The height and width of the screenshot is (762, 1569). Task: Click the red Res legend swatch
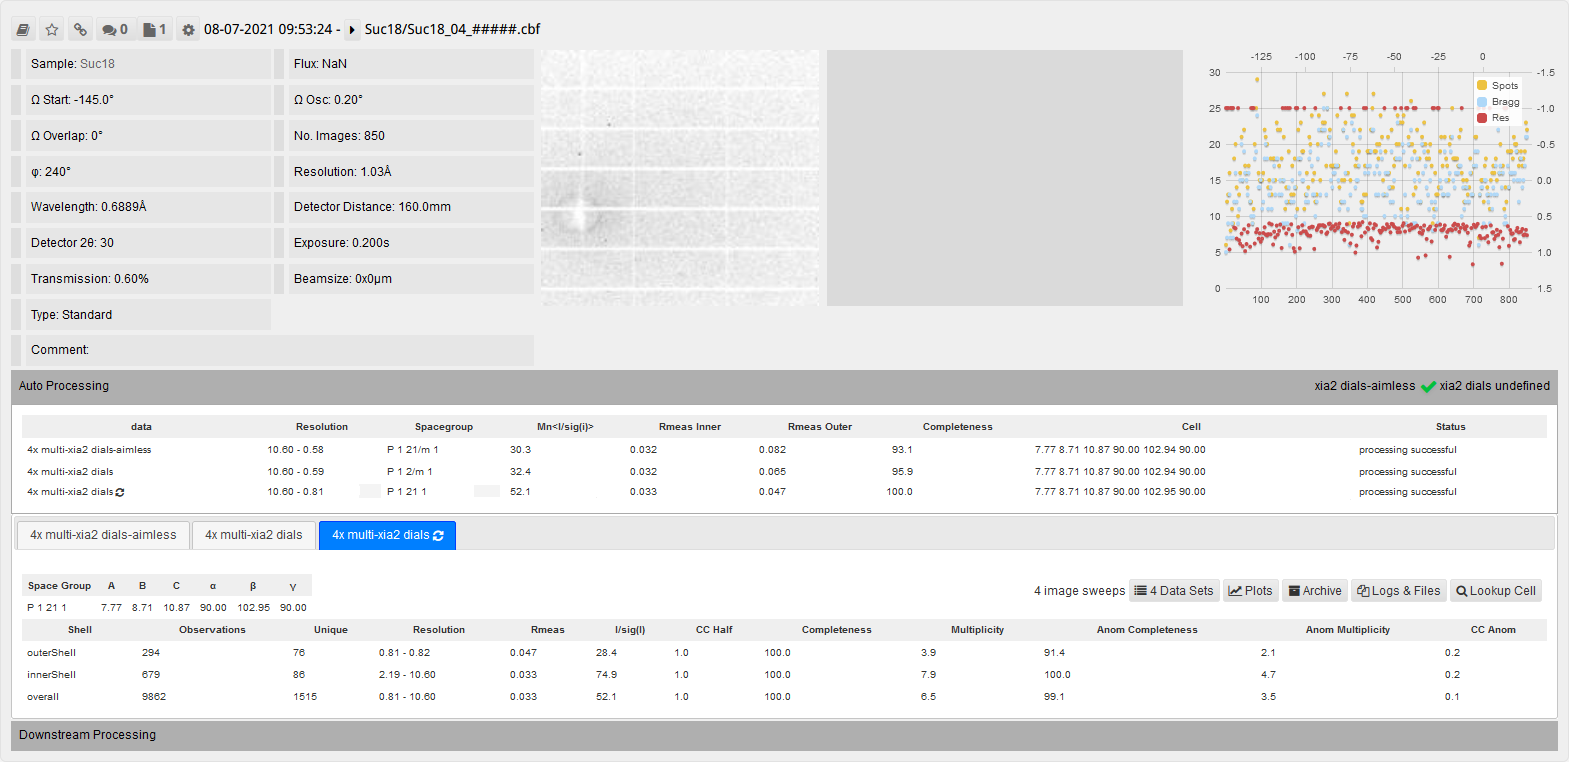[1482, 118]
